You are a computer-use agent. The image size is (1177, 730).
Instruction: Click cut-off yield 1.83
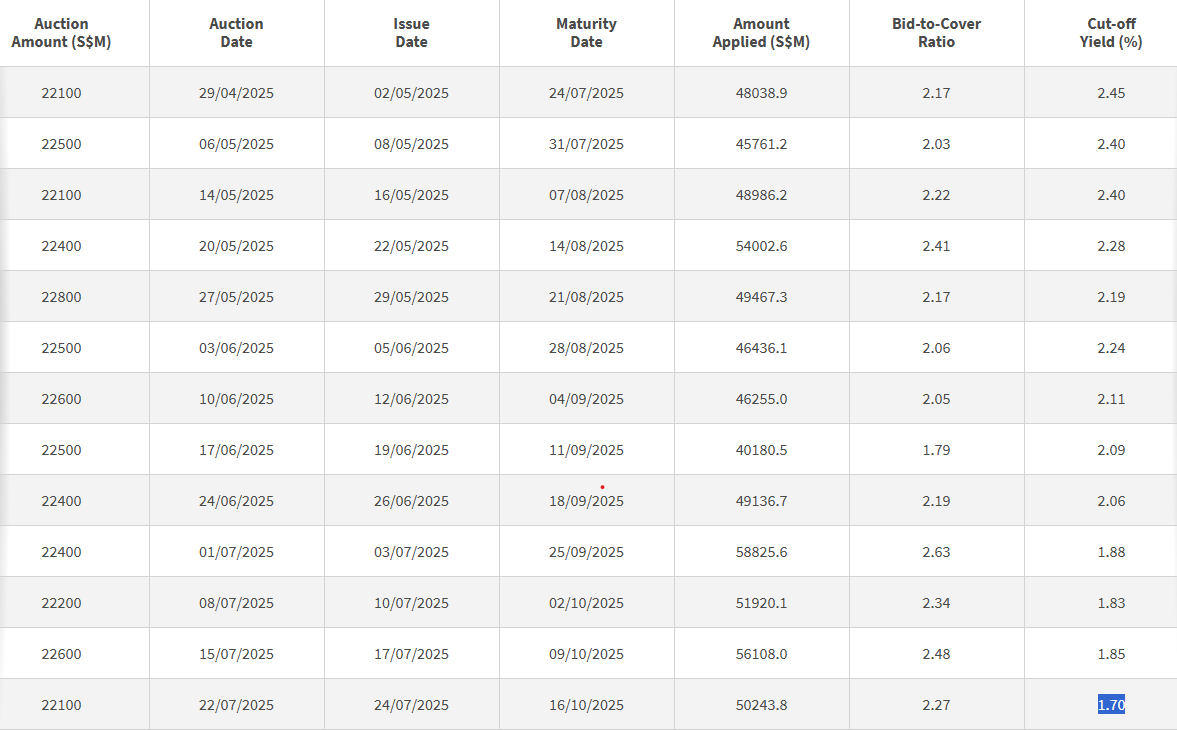1111,603
